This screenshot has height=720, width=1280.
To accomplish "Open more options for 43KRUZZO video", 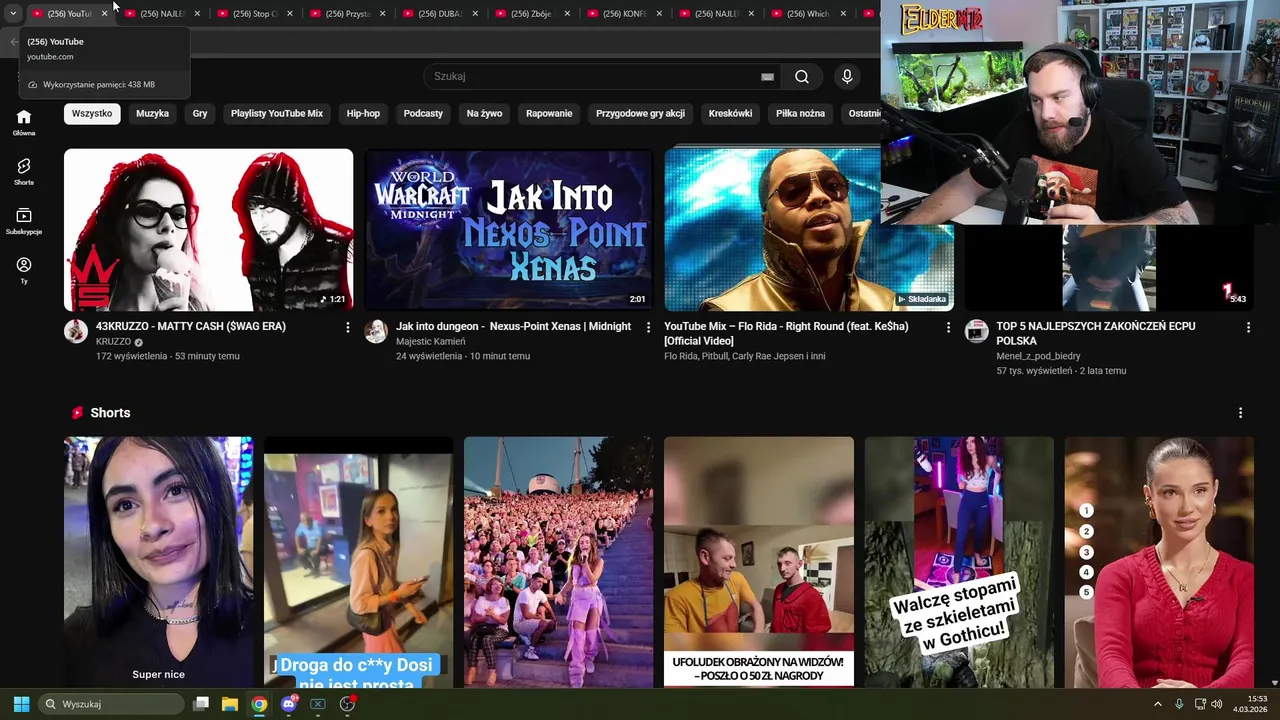I will [348, 328].
